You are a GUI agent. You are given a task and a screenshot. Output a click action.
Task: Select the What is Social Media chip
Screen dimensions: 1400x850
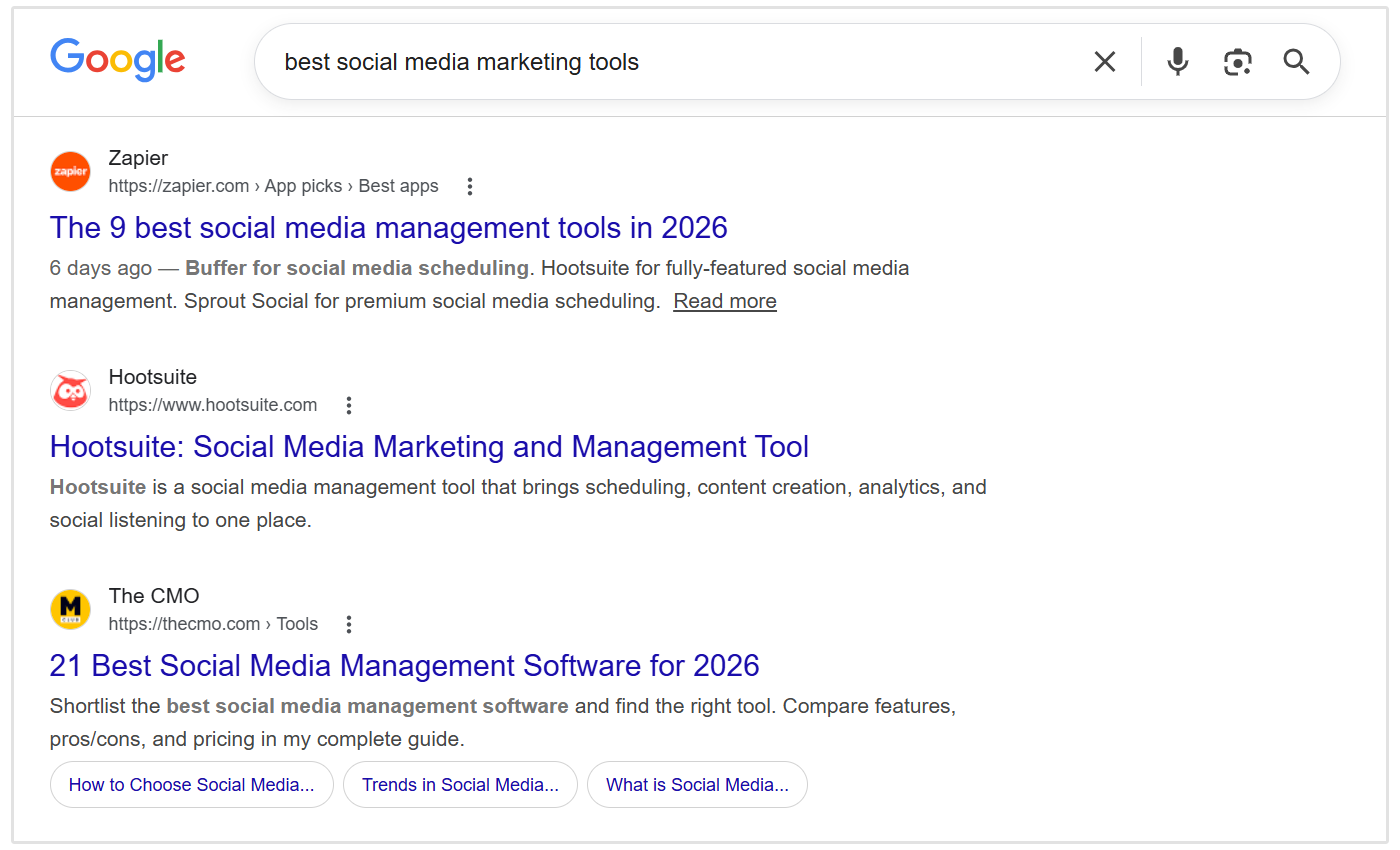click(697, 784)
